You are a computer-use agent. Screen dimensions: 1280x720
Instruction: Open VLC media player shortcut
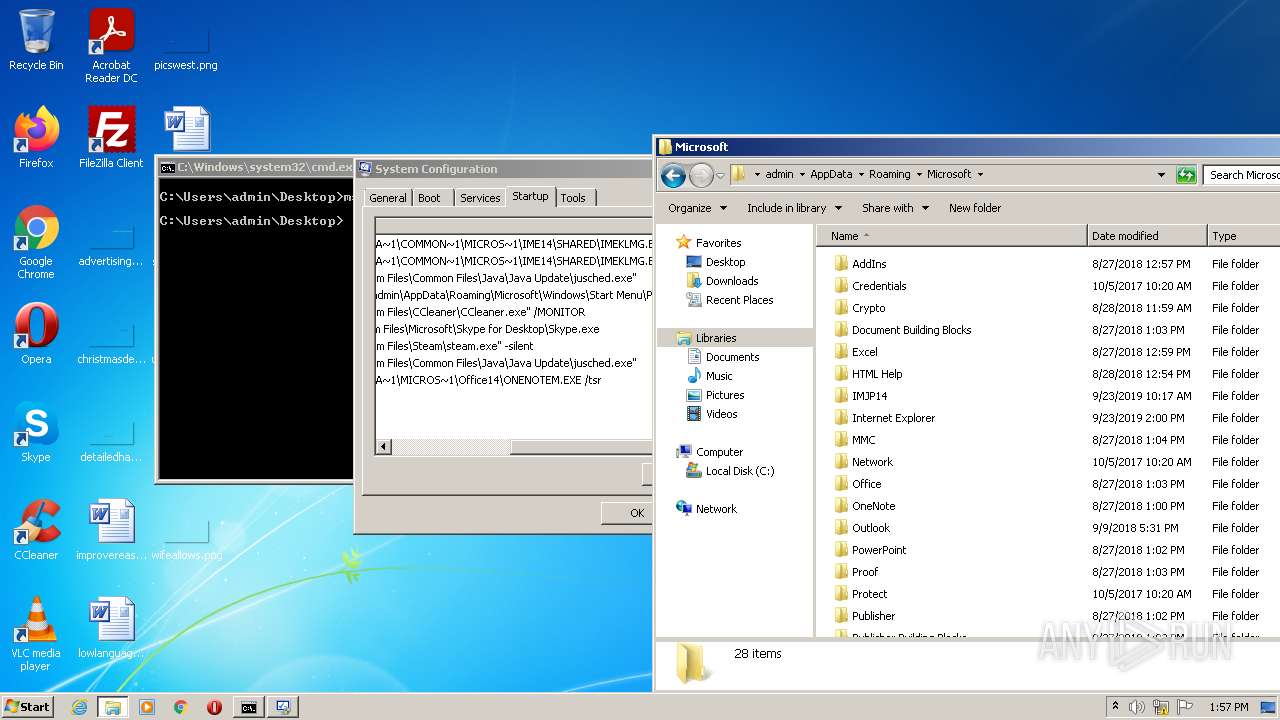[x=36, y=634]
